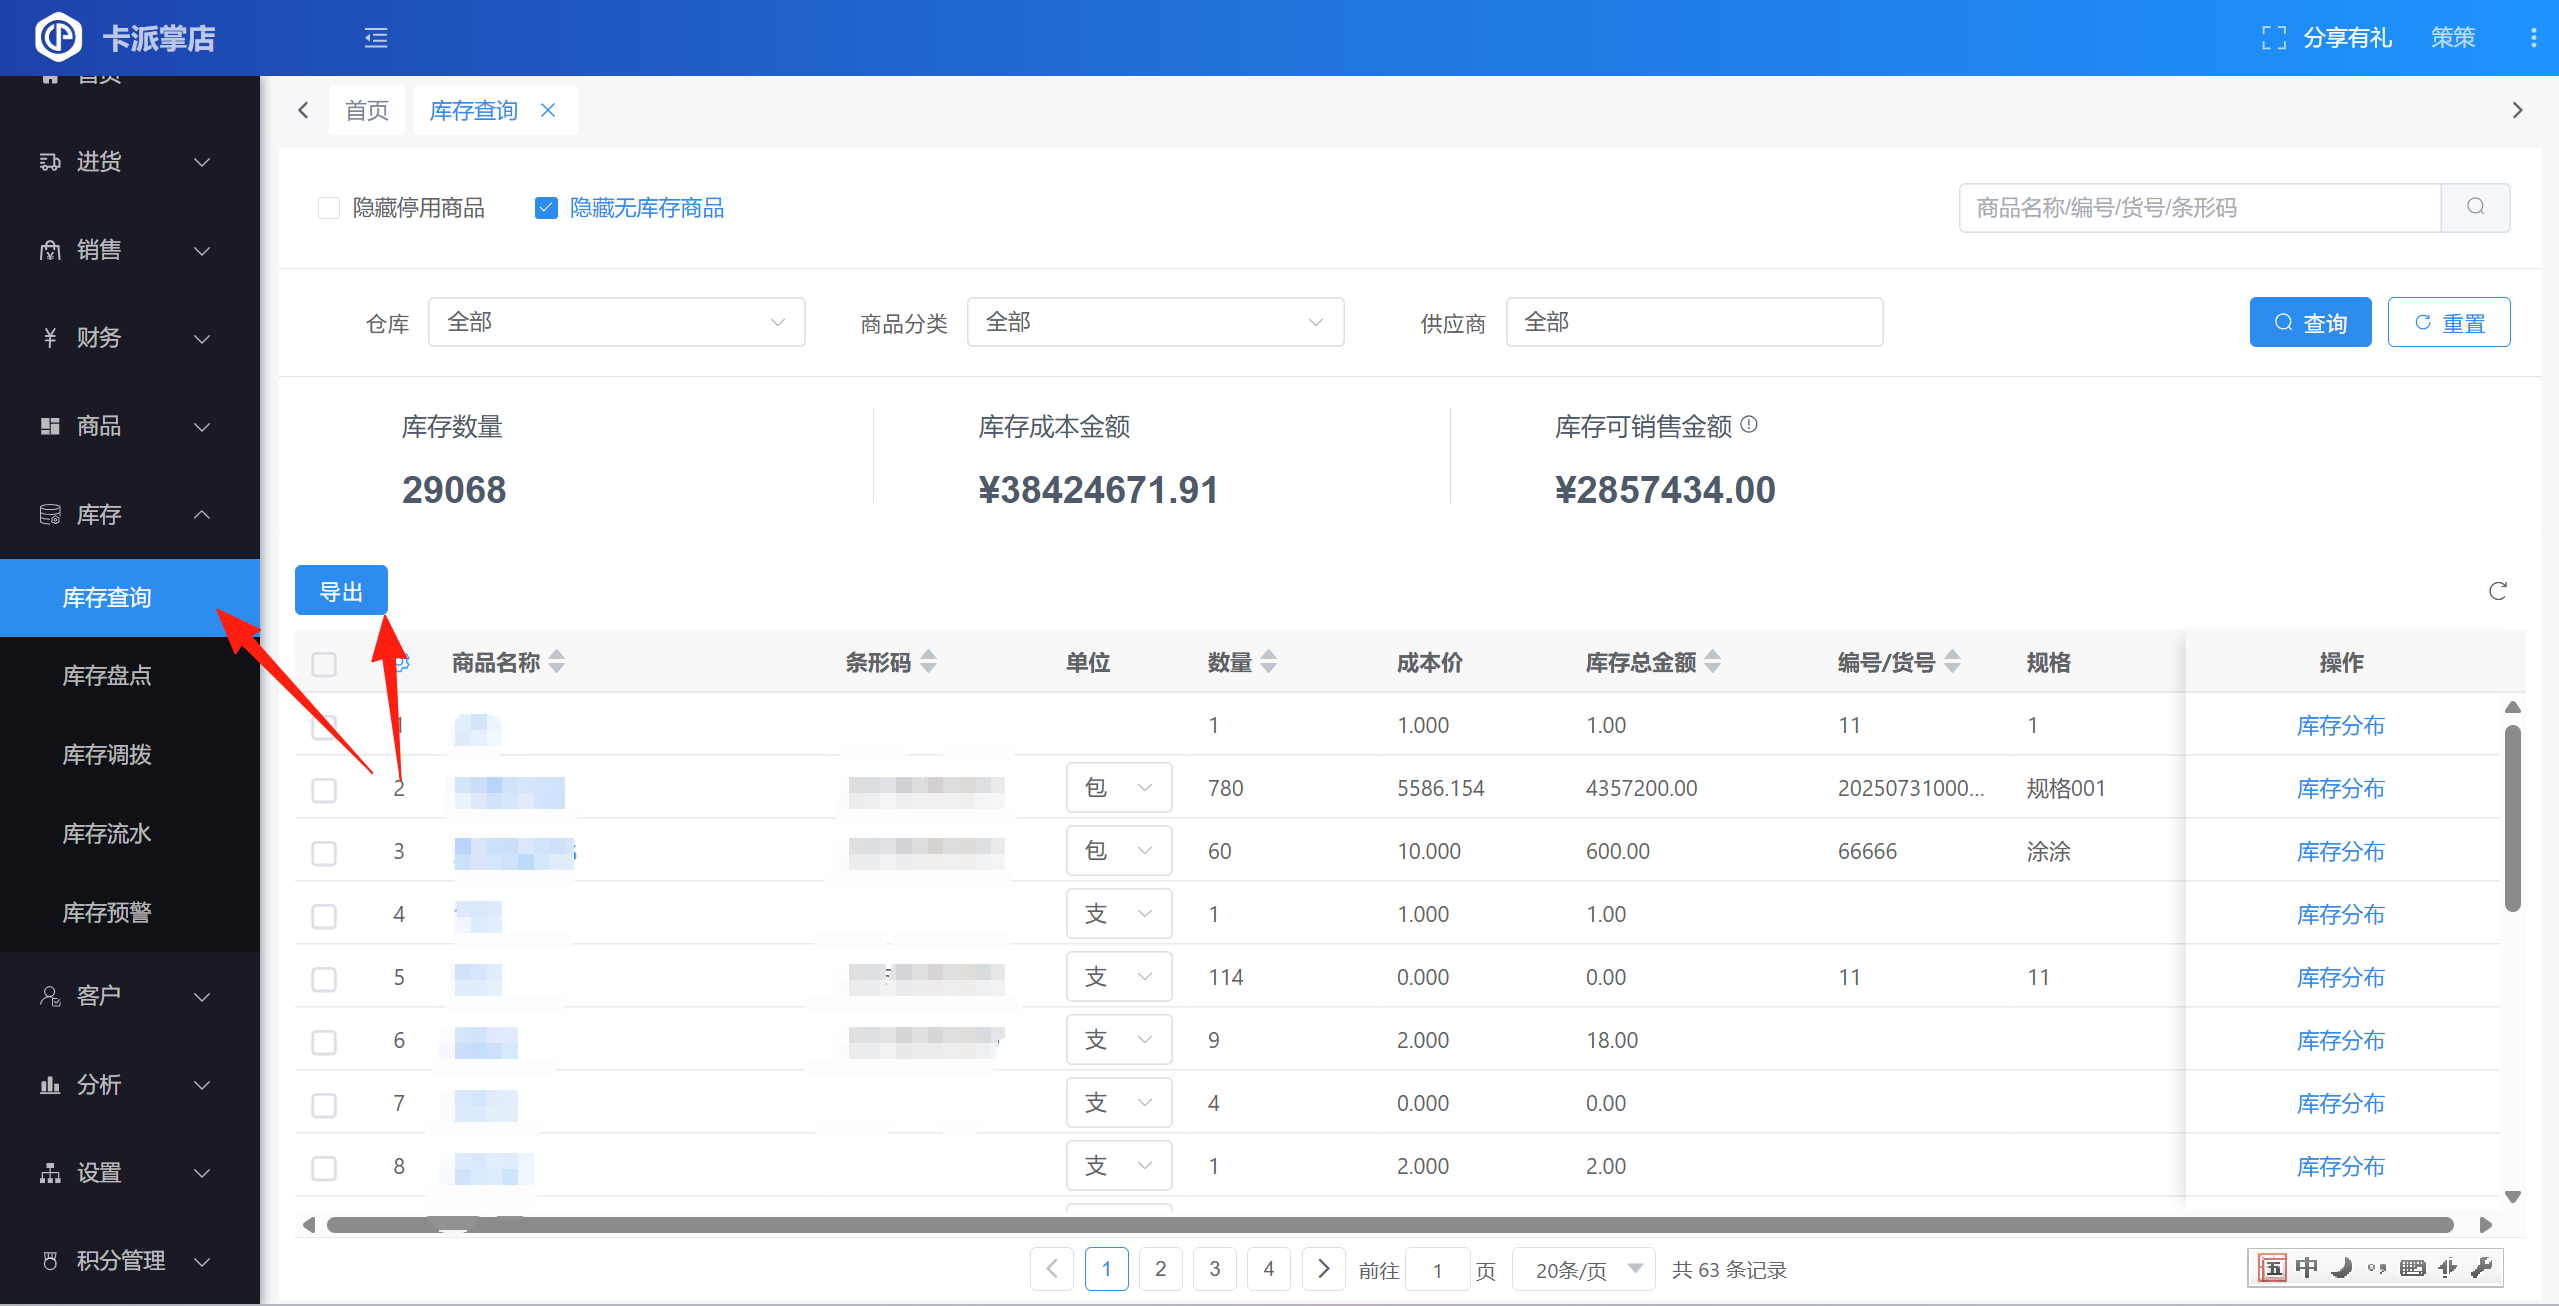Click the fullscreen toggle icon
Image resolution: width=2559 pixels, height=1306 pixels.
pos(2273,38)
